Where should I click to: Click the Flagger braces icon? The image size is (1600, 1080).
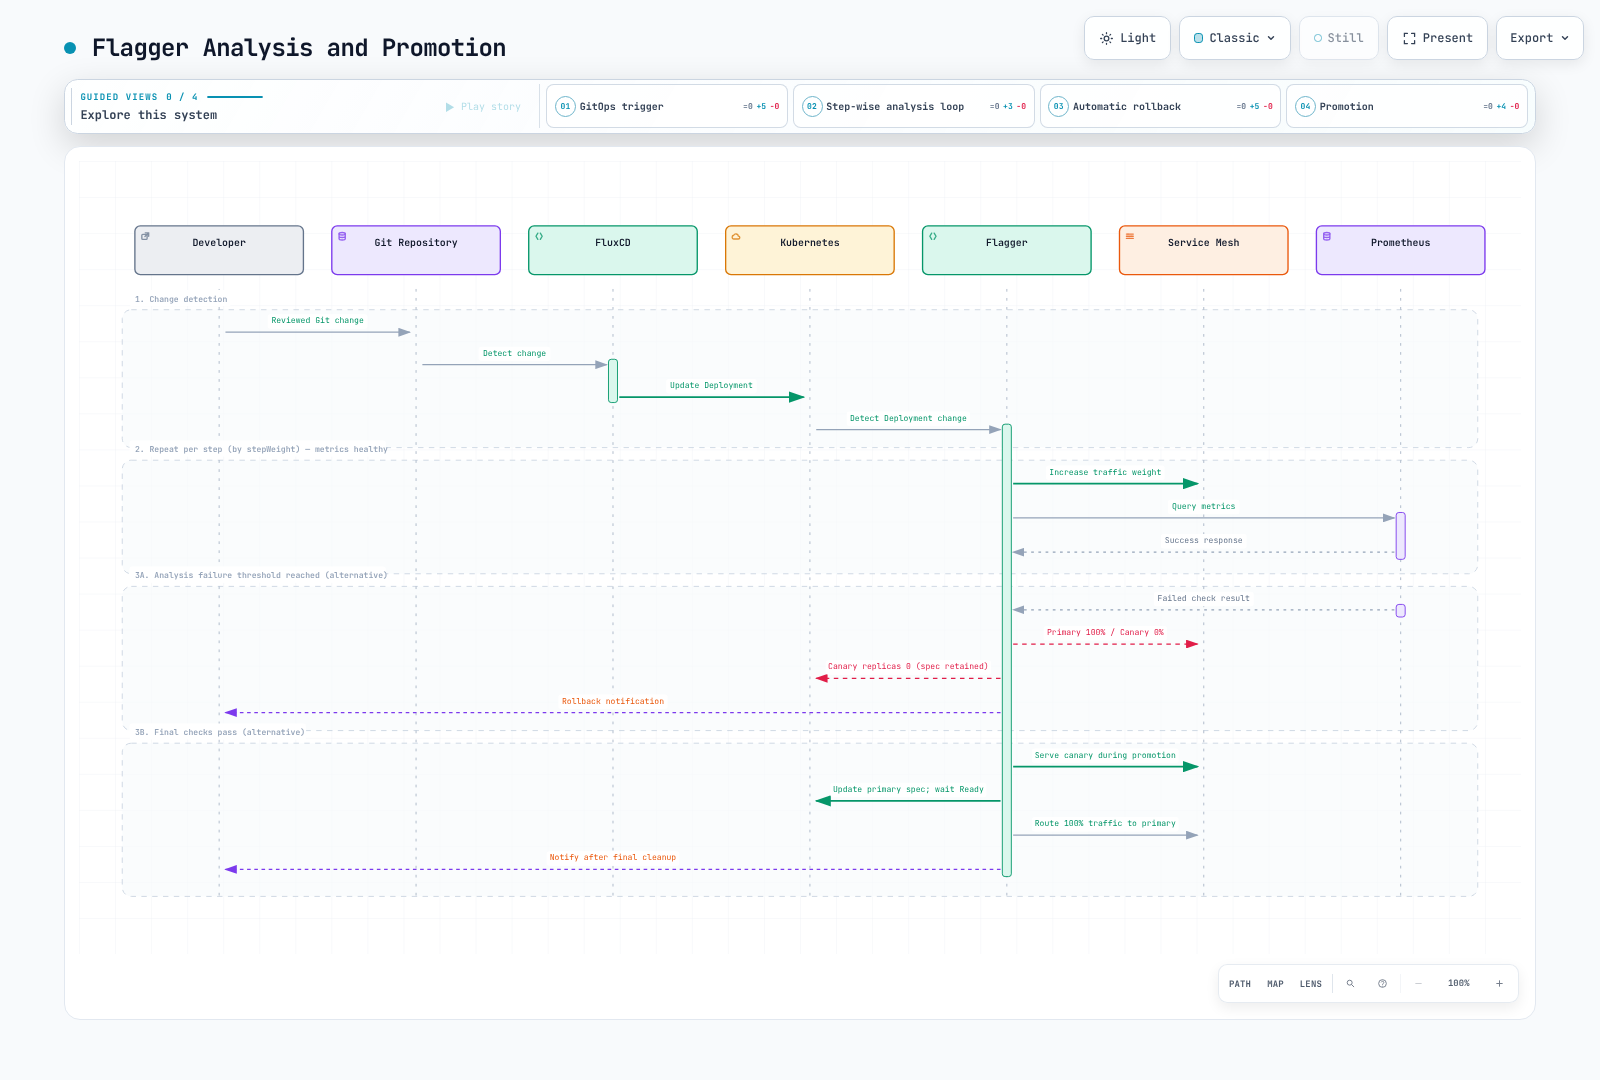(x=933, y=237)
